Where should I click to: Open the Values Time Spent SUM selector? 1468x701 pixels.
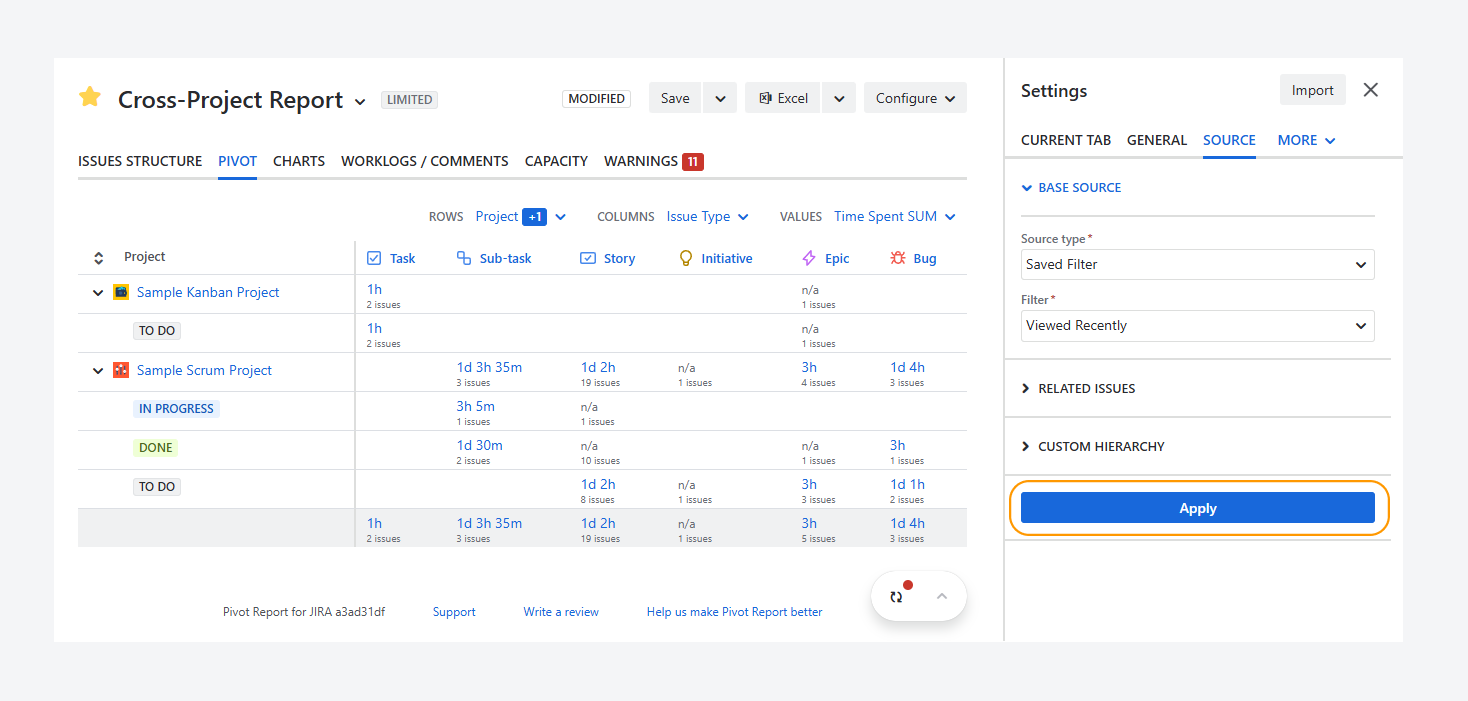point(895,216)
